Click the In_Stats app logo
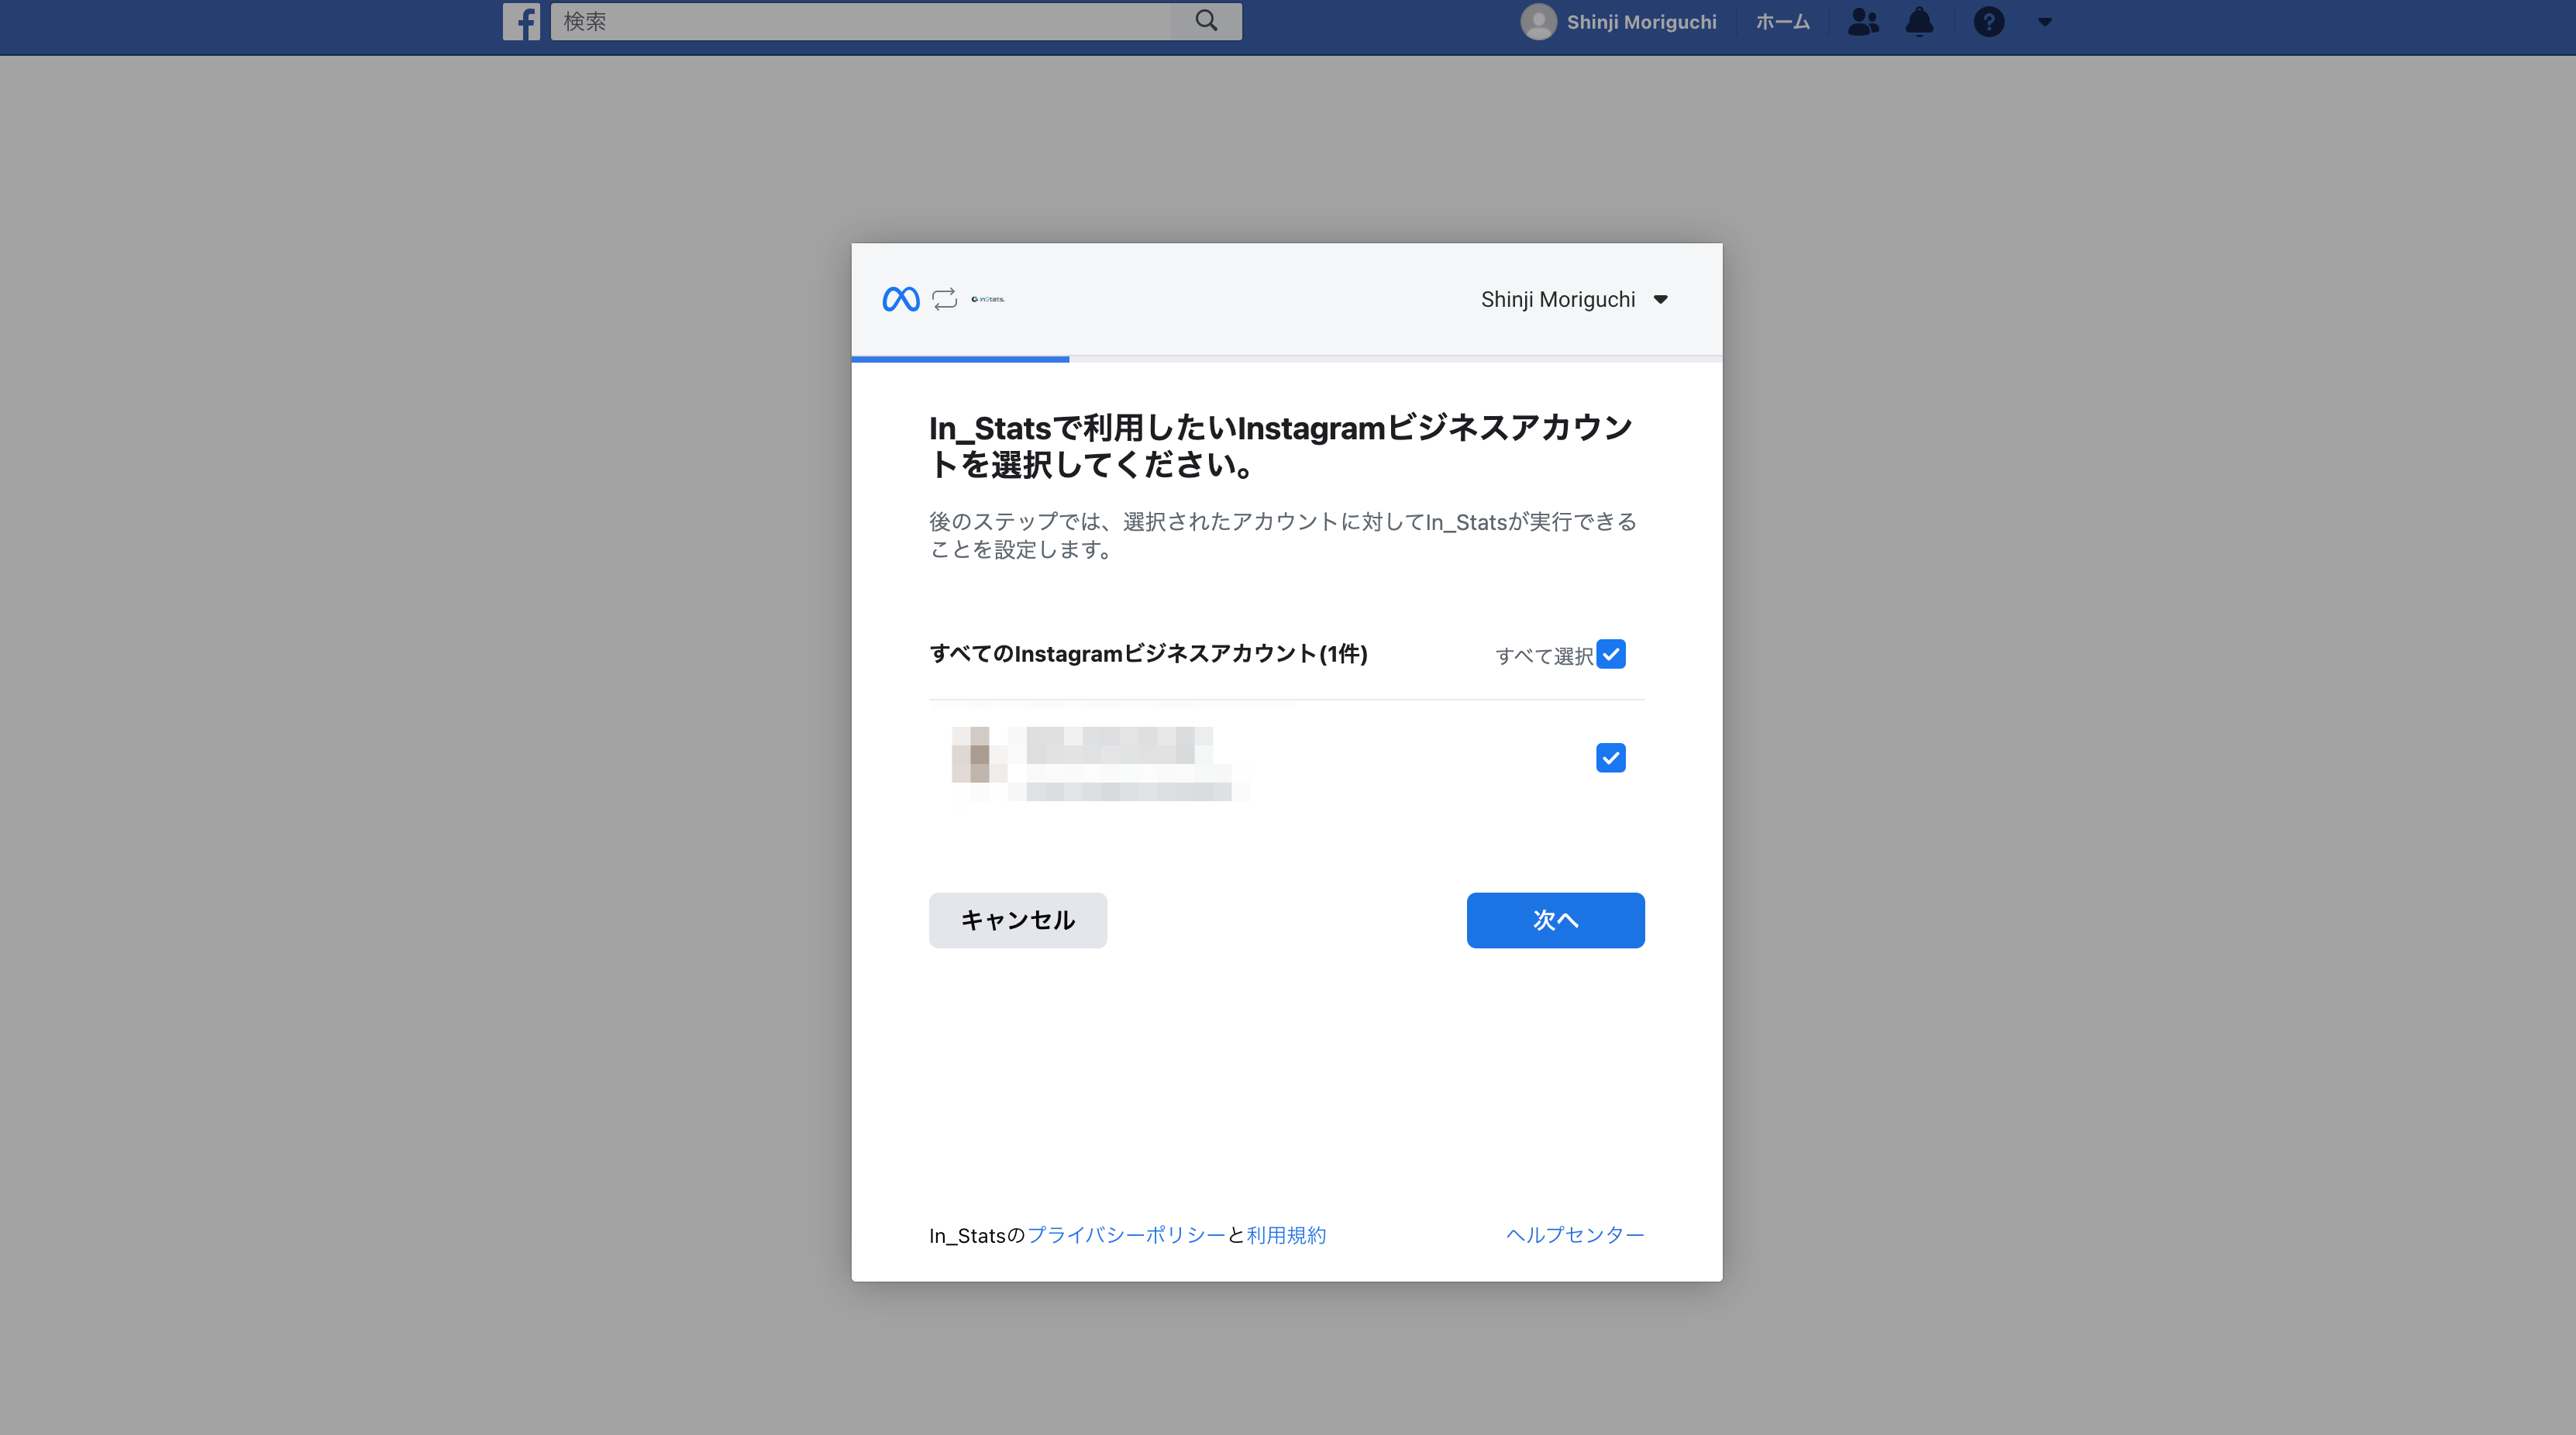 [988, 299]
